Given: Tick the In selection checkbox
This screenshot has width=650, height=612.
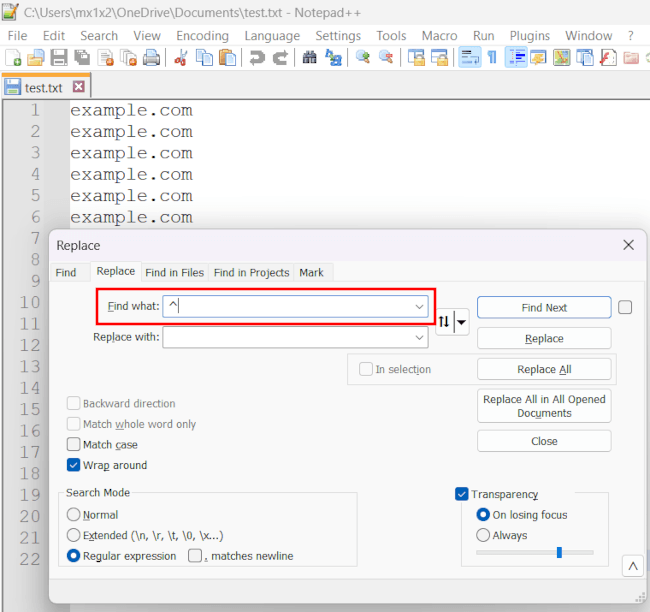Looking at the screenshot, I should 366,369.
